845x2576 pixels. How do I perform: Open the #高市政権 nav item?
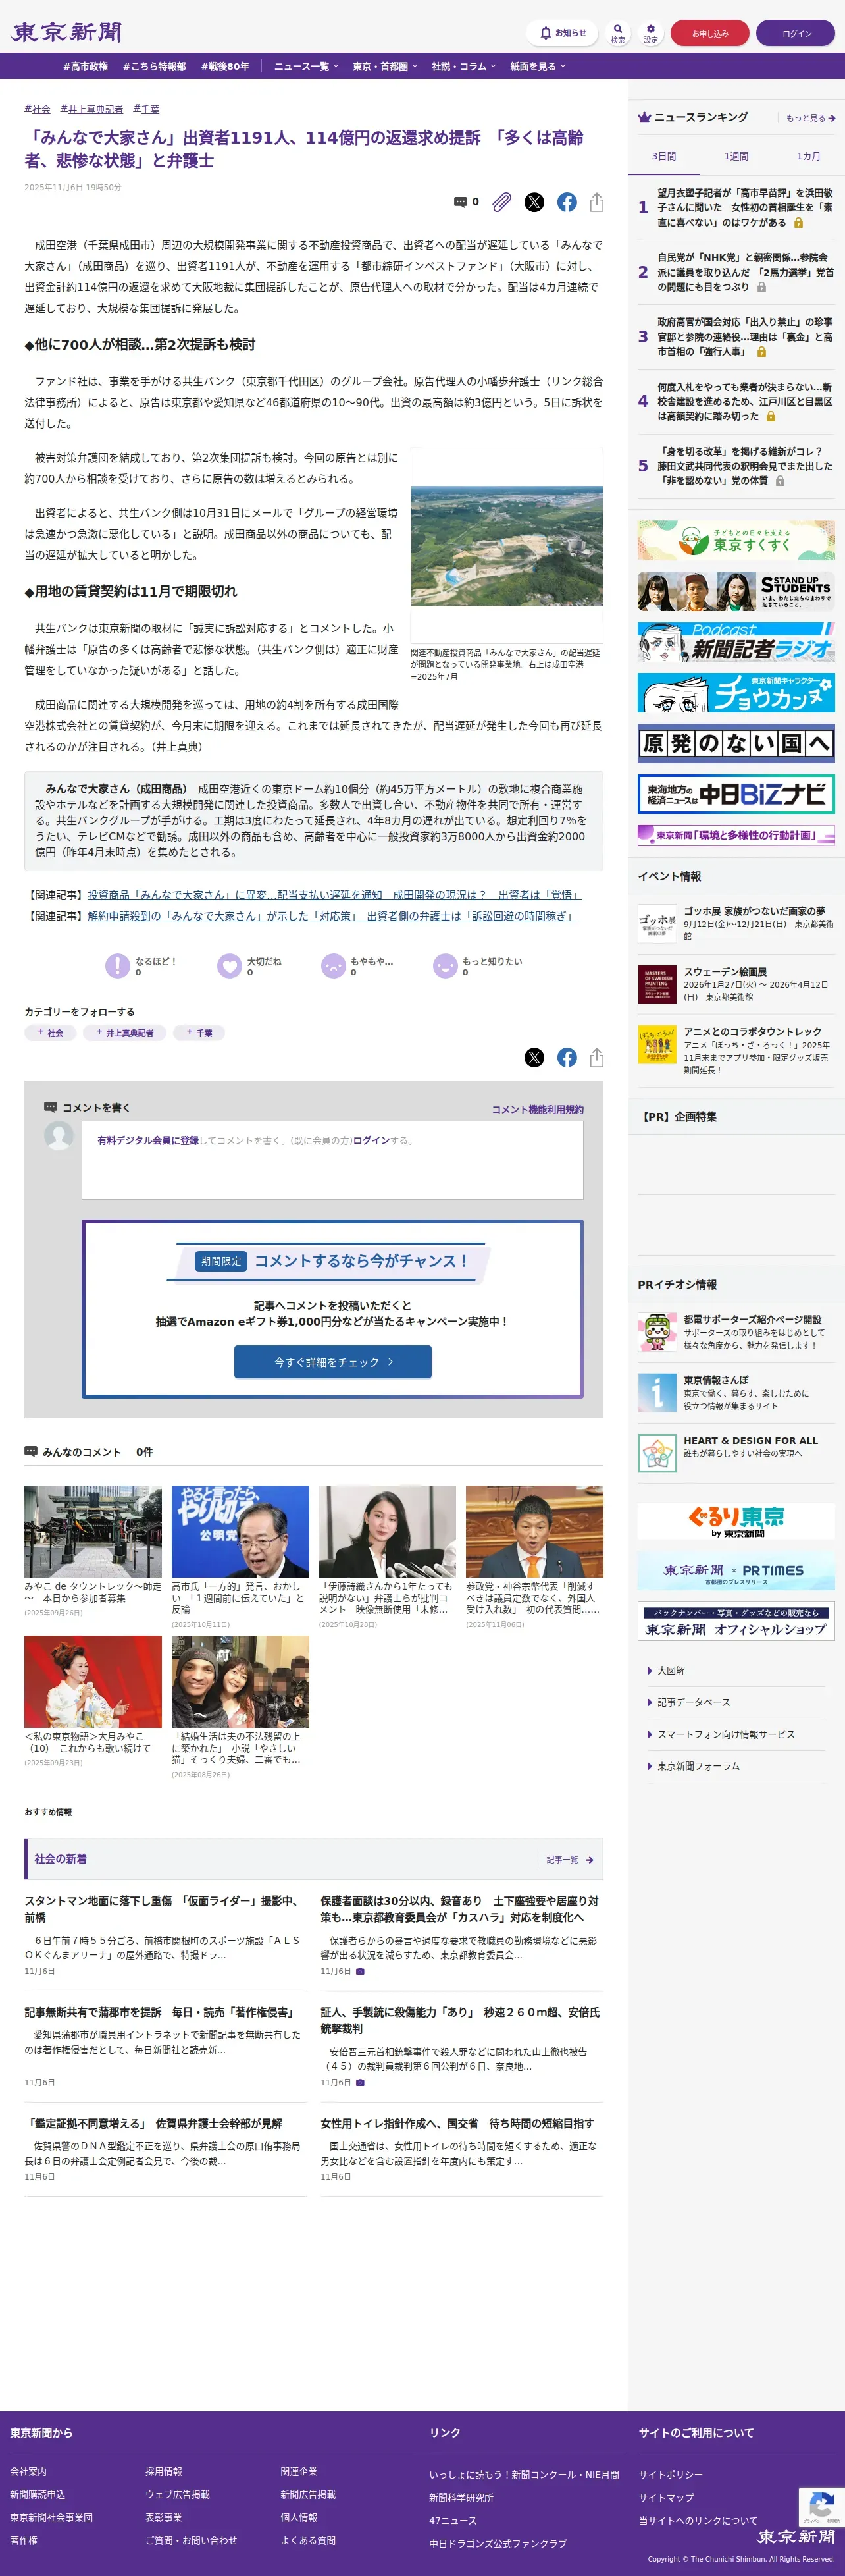[85, 66]
